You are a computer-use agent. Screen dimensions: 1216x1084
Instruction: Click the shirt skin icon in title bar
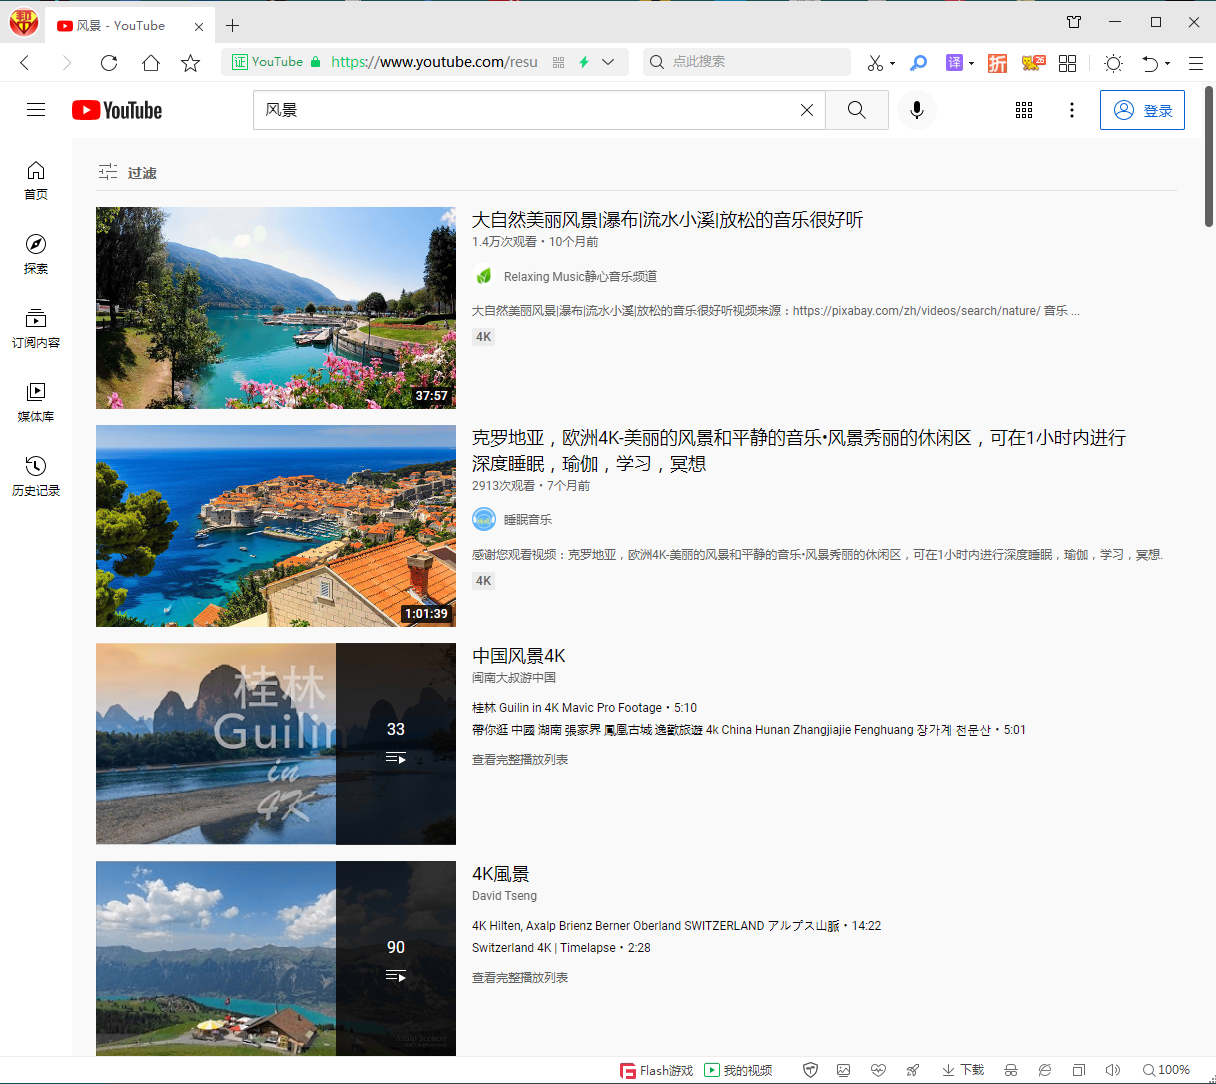tap(1074, 22)
